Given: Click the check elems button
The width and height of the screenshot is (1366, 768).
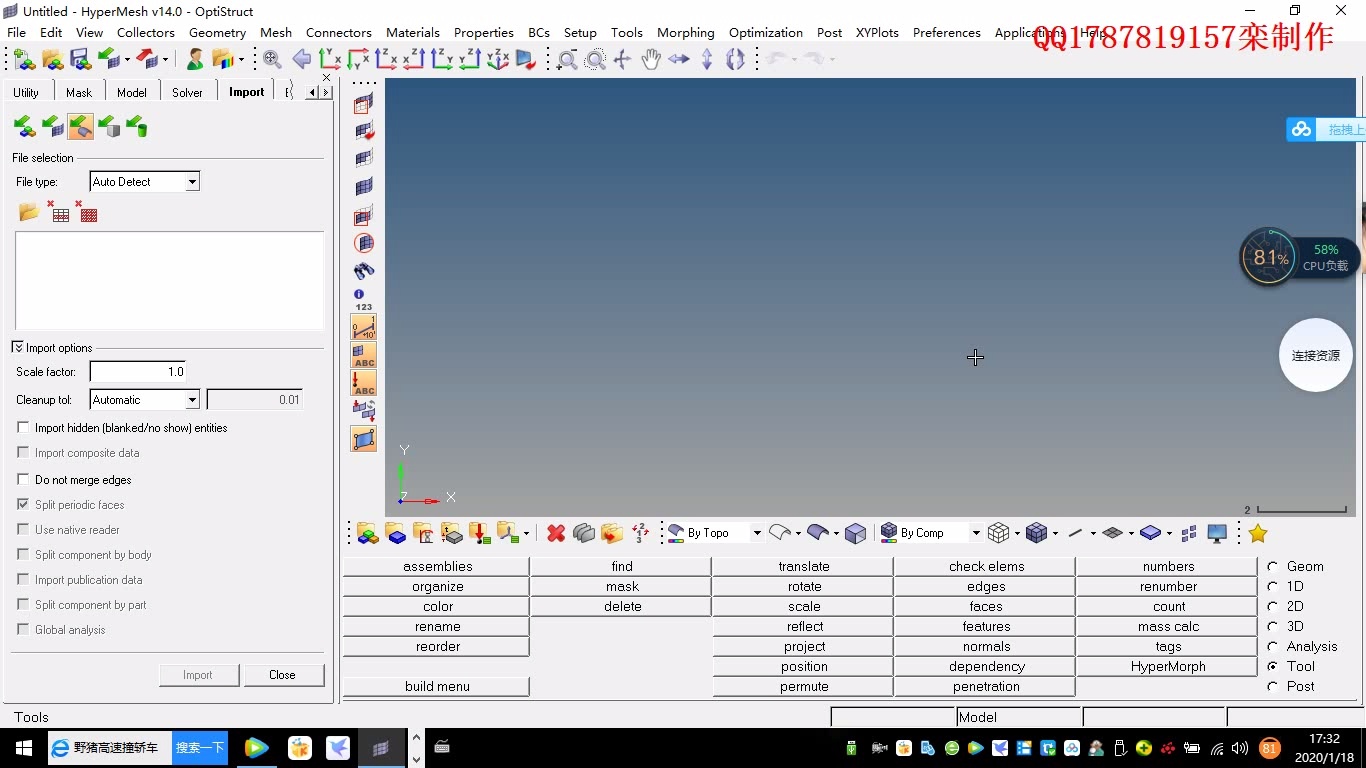Looking at the screenshot, I should [x=985, y=566].
